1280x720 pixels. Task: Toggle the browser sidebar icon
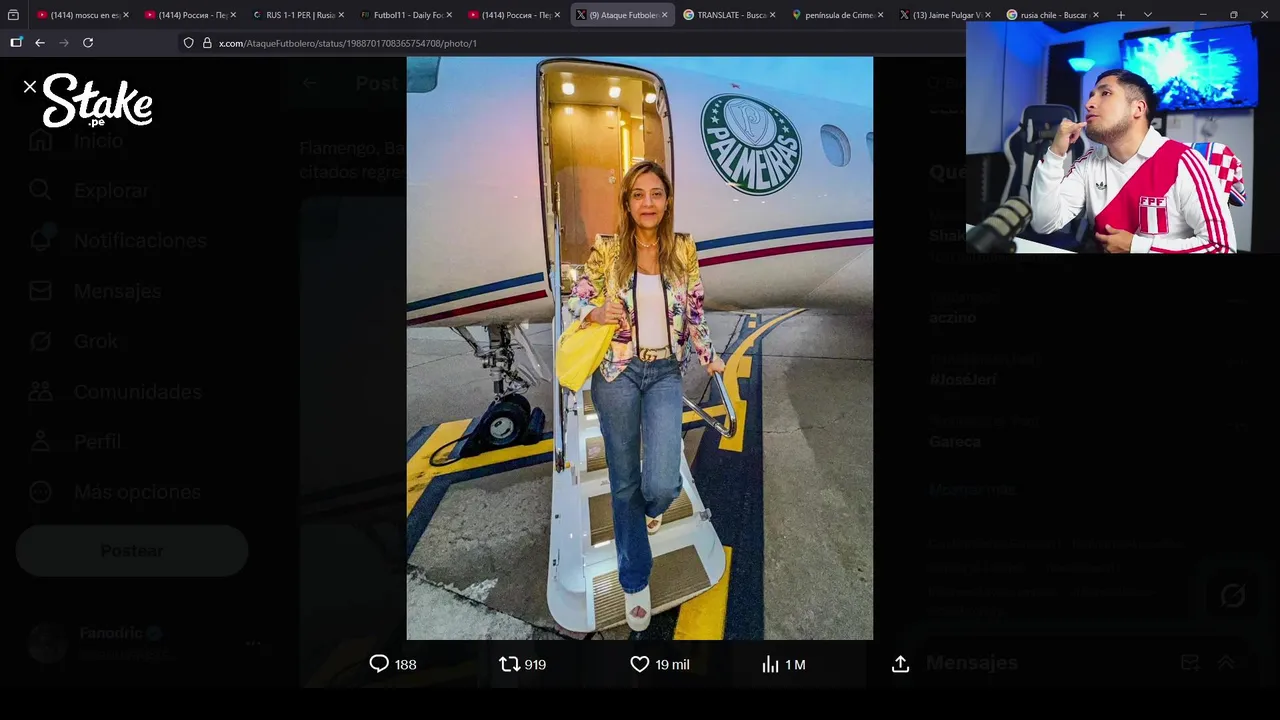coord(16,43)
